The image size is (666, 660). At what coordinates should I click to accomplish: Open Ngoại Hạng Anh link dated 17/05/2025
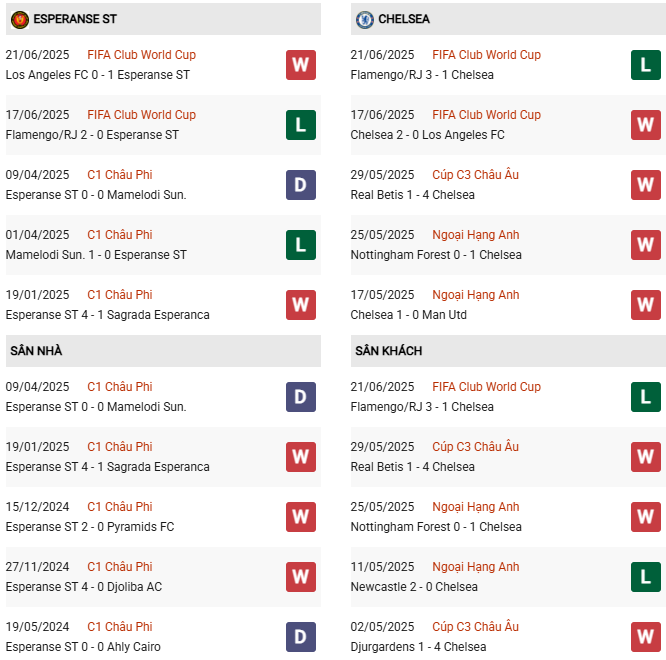[476, 295]
